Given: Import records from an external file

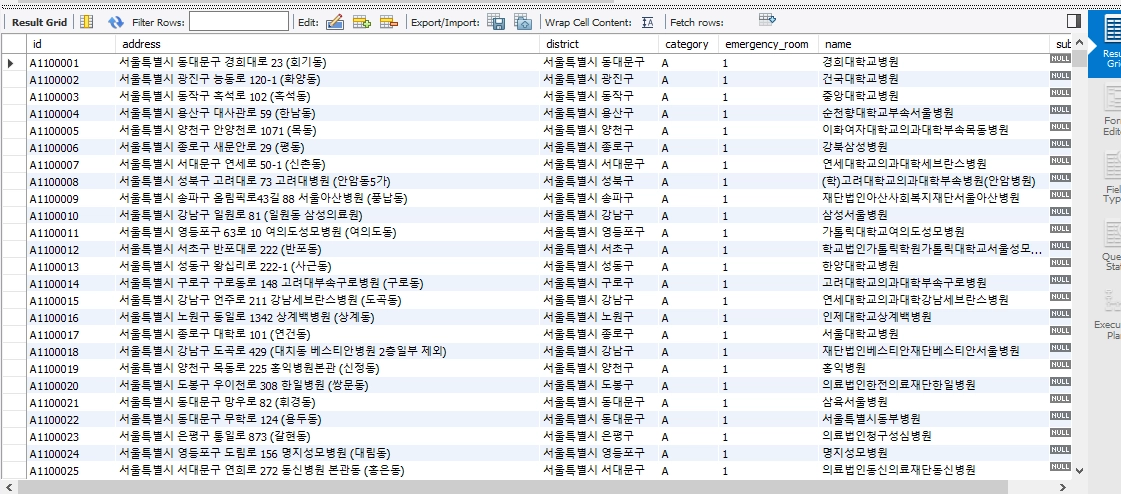Looking at the screenshot, I should pos(523,22).
